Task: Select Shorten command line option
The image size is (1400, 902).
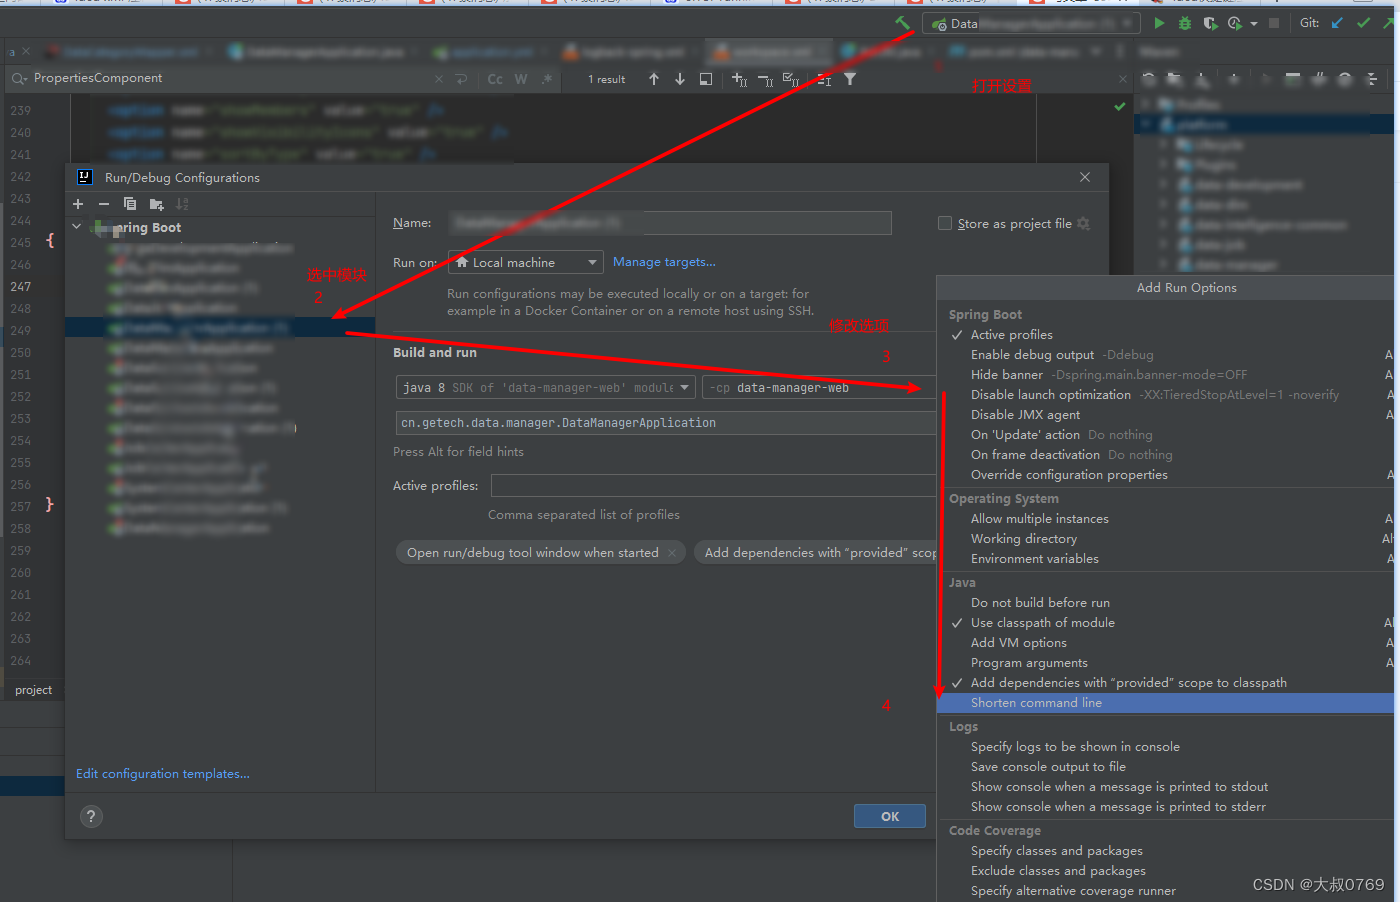Action: pos(1165,703)
